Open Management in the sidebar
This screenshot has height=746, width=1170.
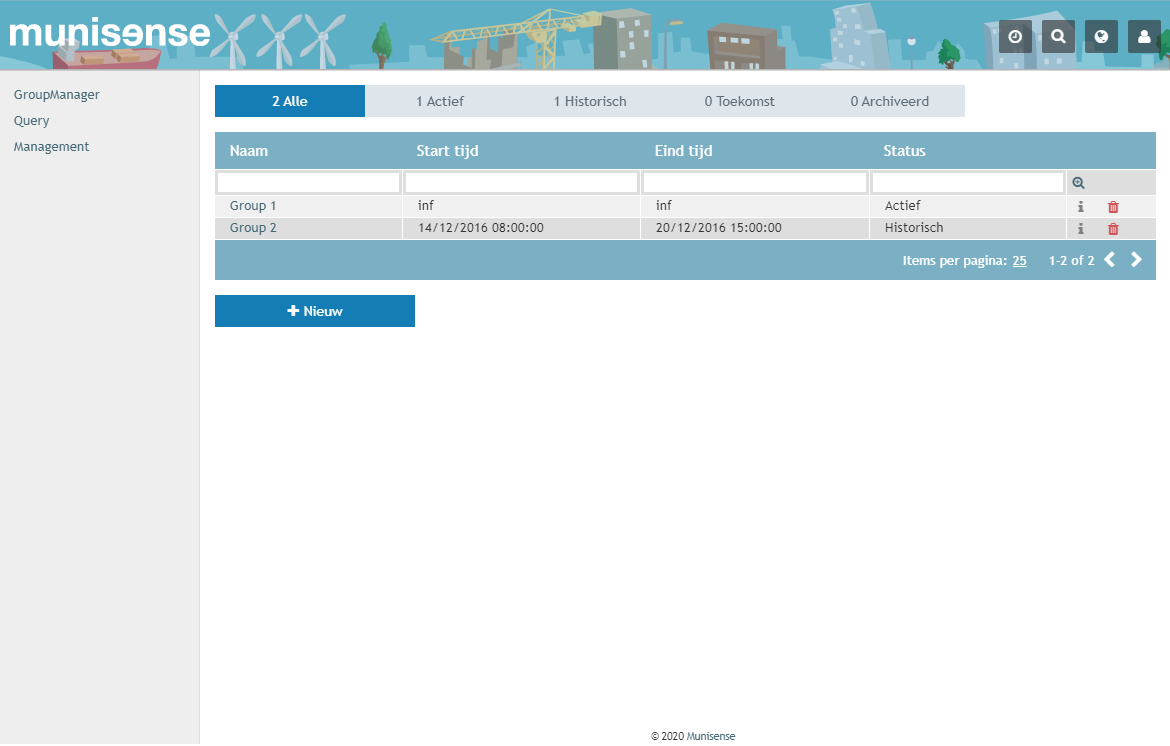(51, 146)
